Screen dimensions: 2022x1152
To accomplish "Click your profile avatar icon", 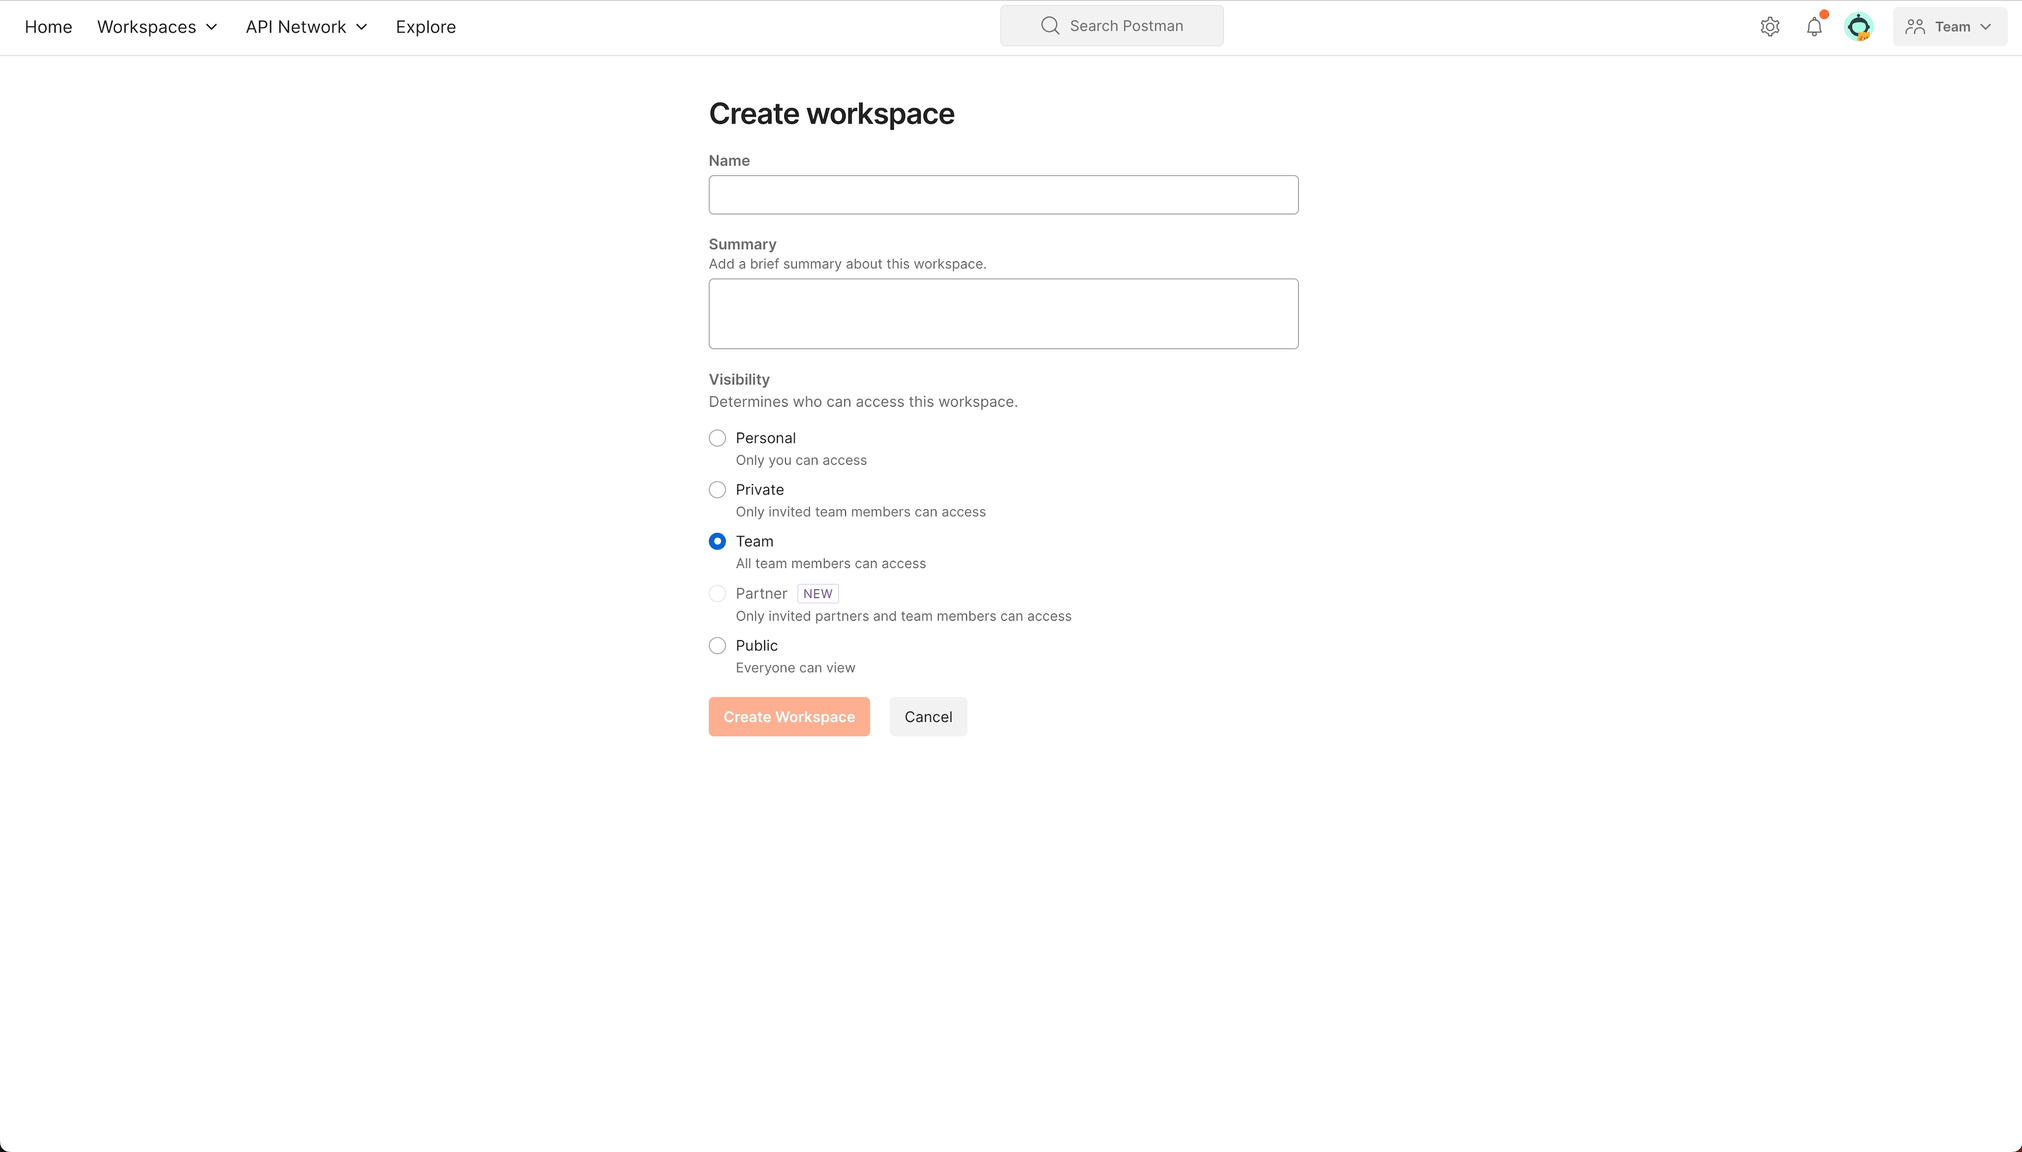I will (1859, 26).
